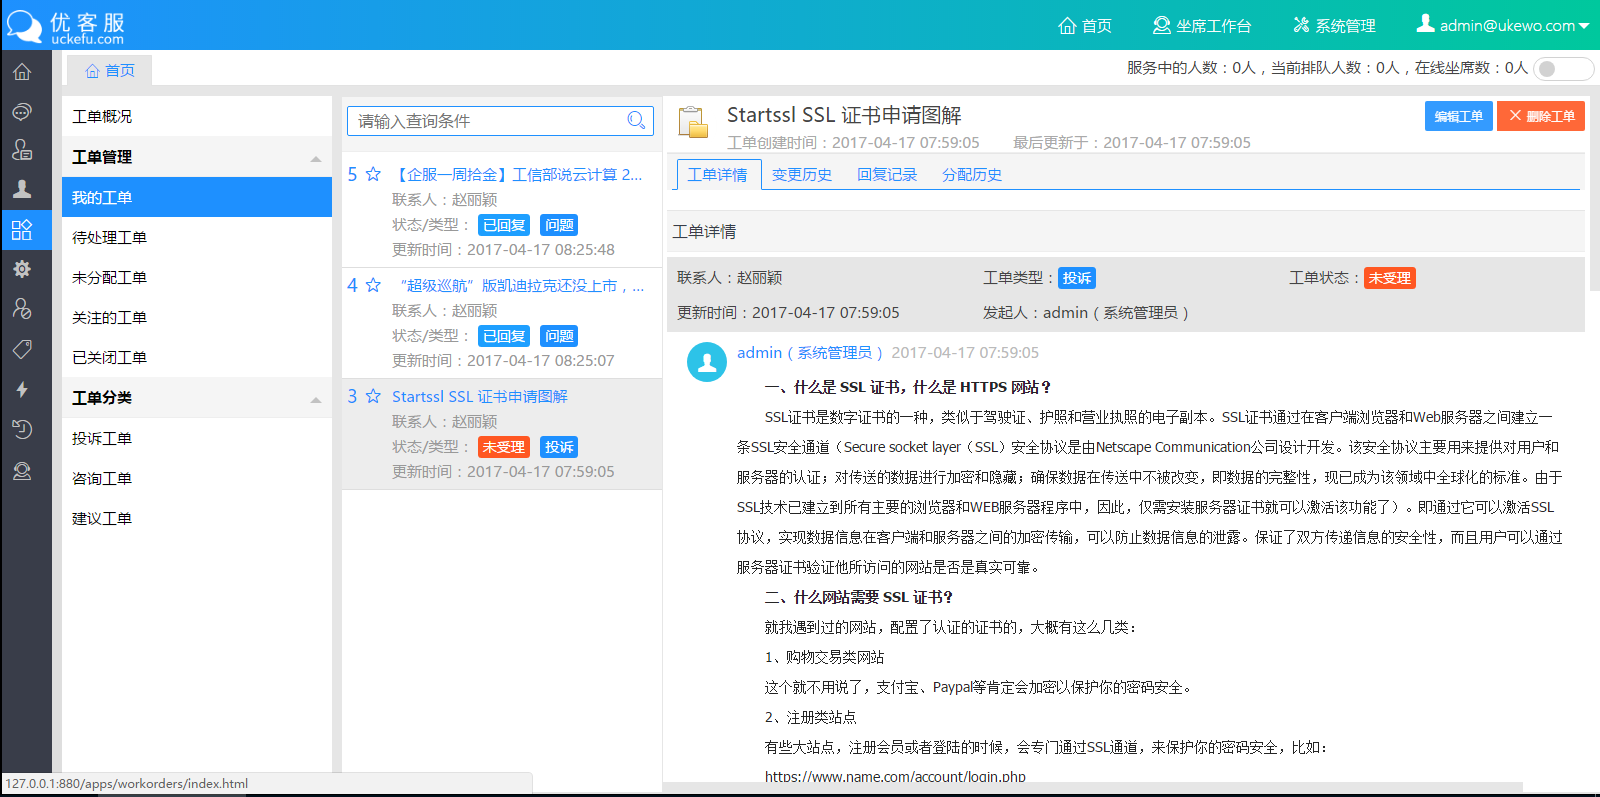Click the home icon in left sidebar

[22, 72]
